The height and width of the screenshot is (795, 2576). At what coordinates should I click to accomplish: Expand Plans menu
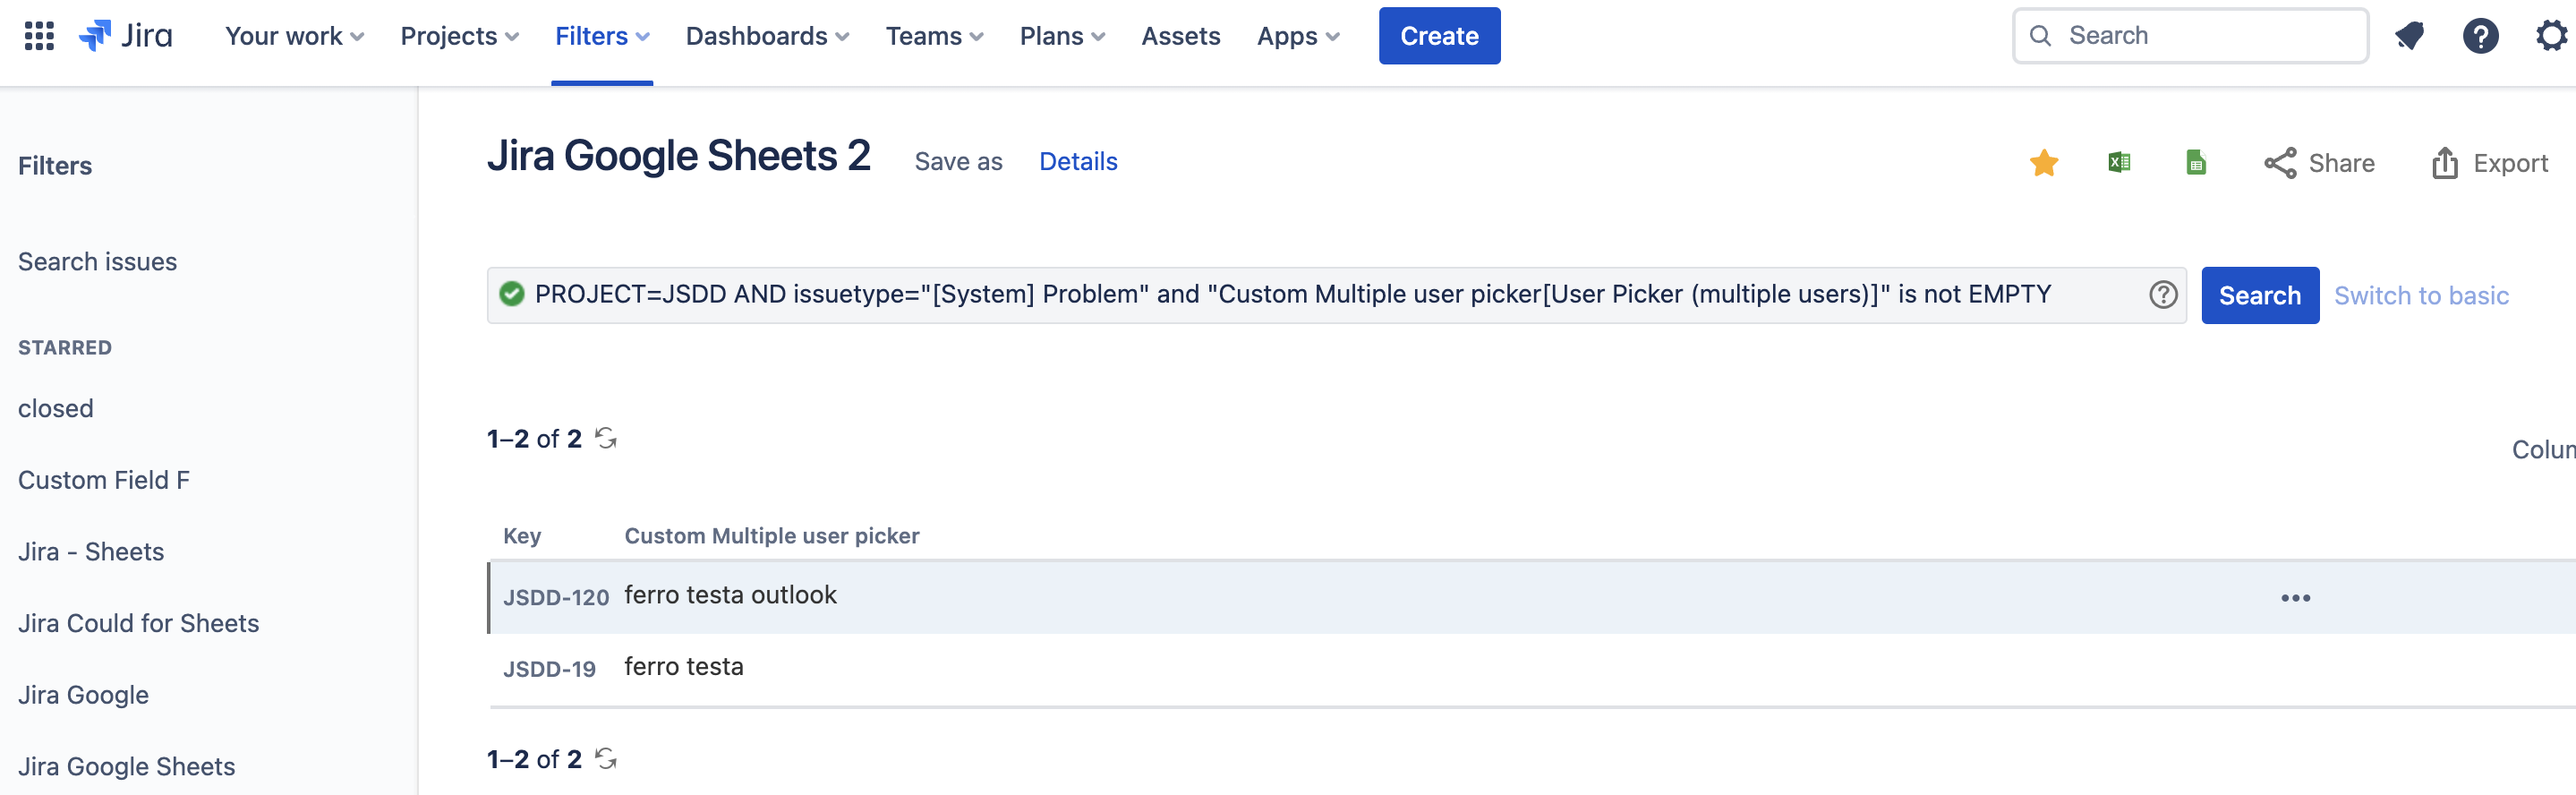[1062, 36]
